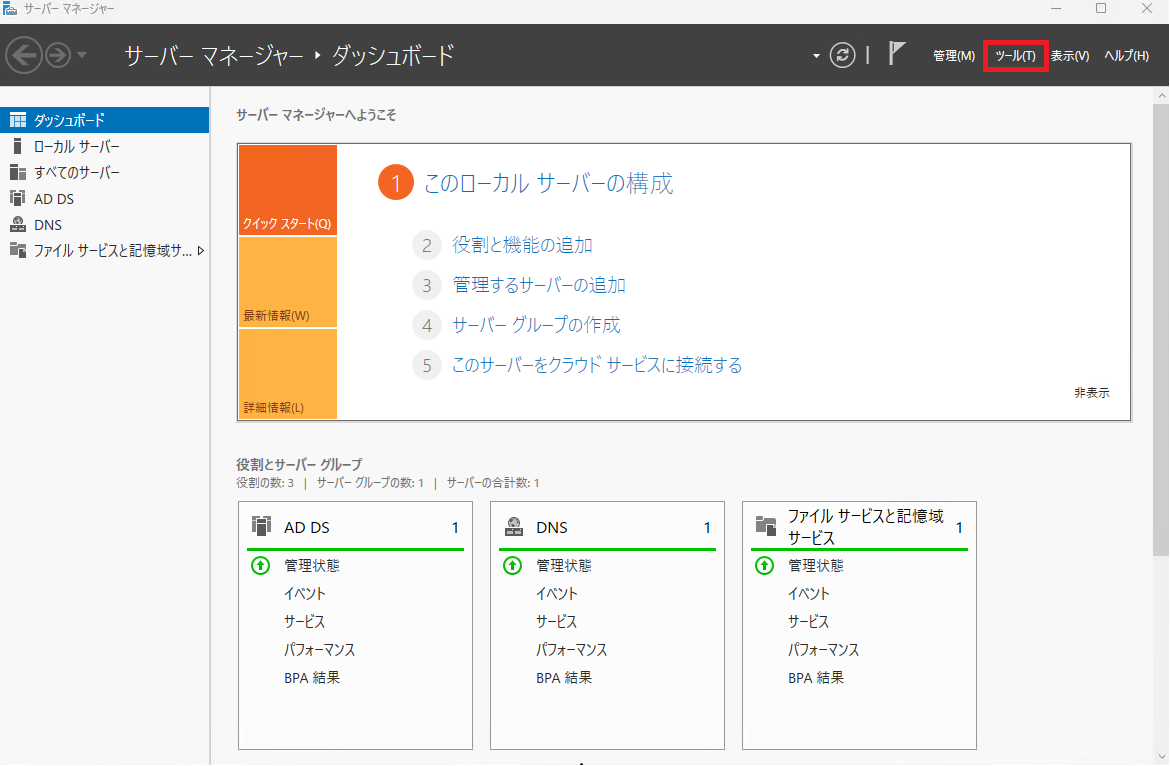Go back with the back arrow button
The height and width of the screenshot is (766, 1170).
point(24,55)
